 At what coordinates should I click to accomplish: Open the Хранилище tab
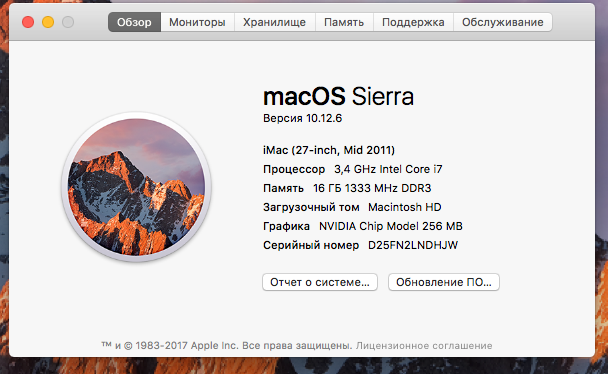click(275, 22)
